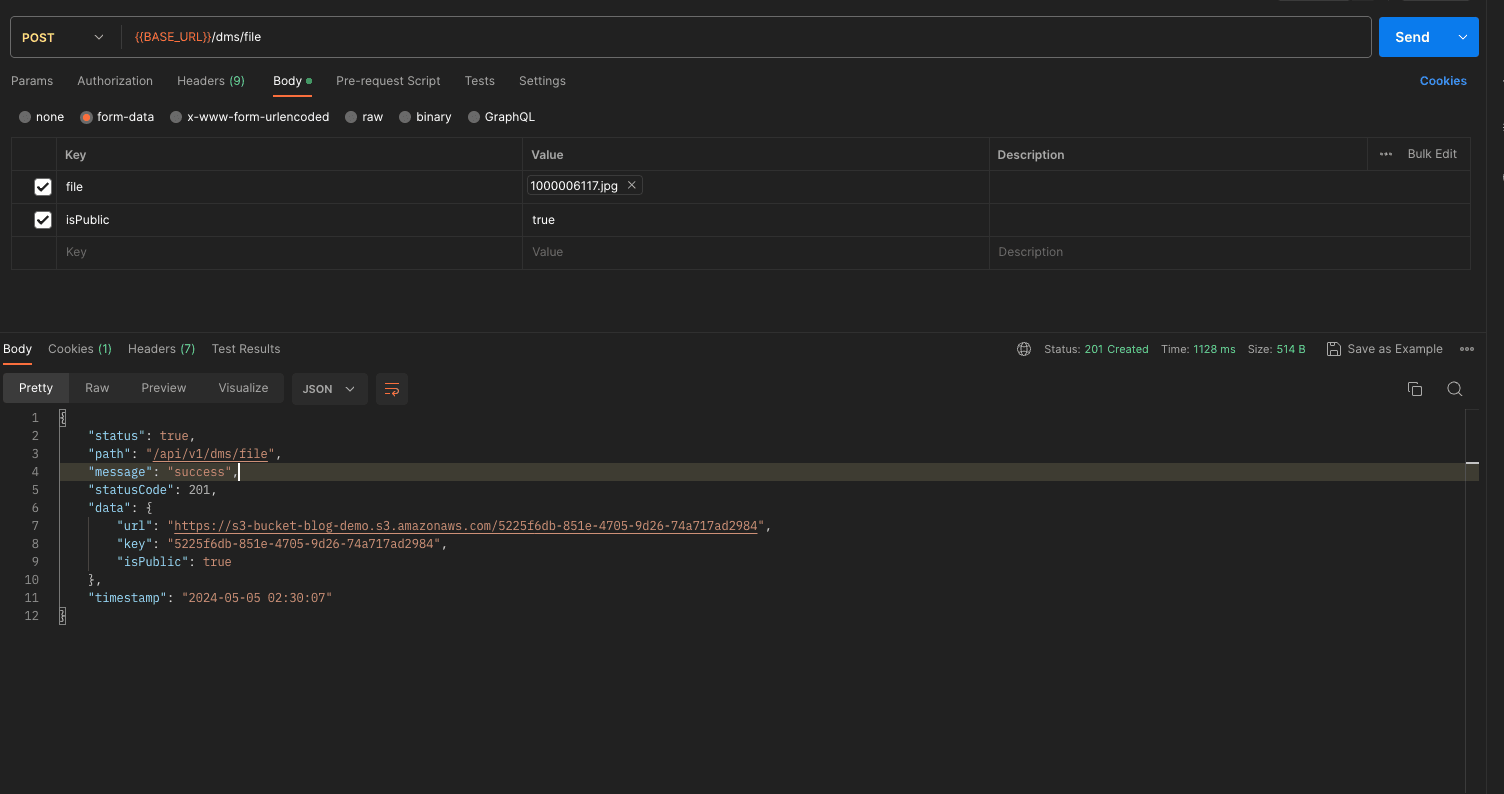The height and width of the screenshot is (794, 1504).
Task: Copy the response body to clipboard
Action: click(1415, 389)
